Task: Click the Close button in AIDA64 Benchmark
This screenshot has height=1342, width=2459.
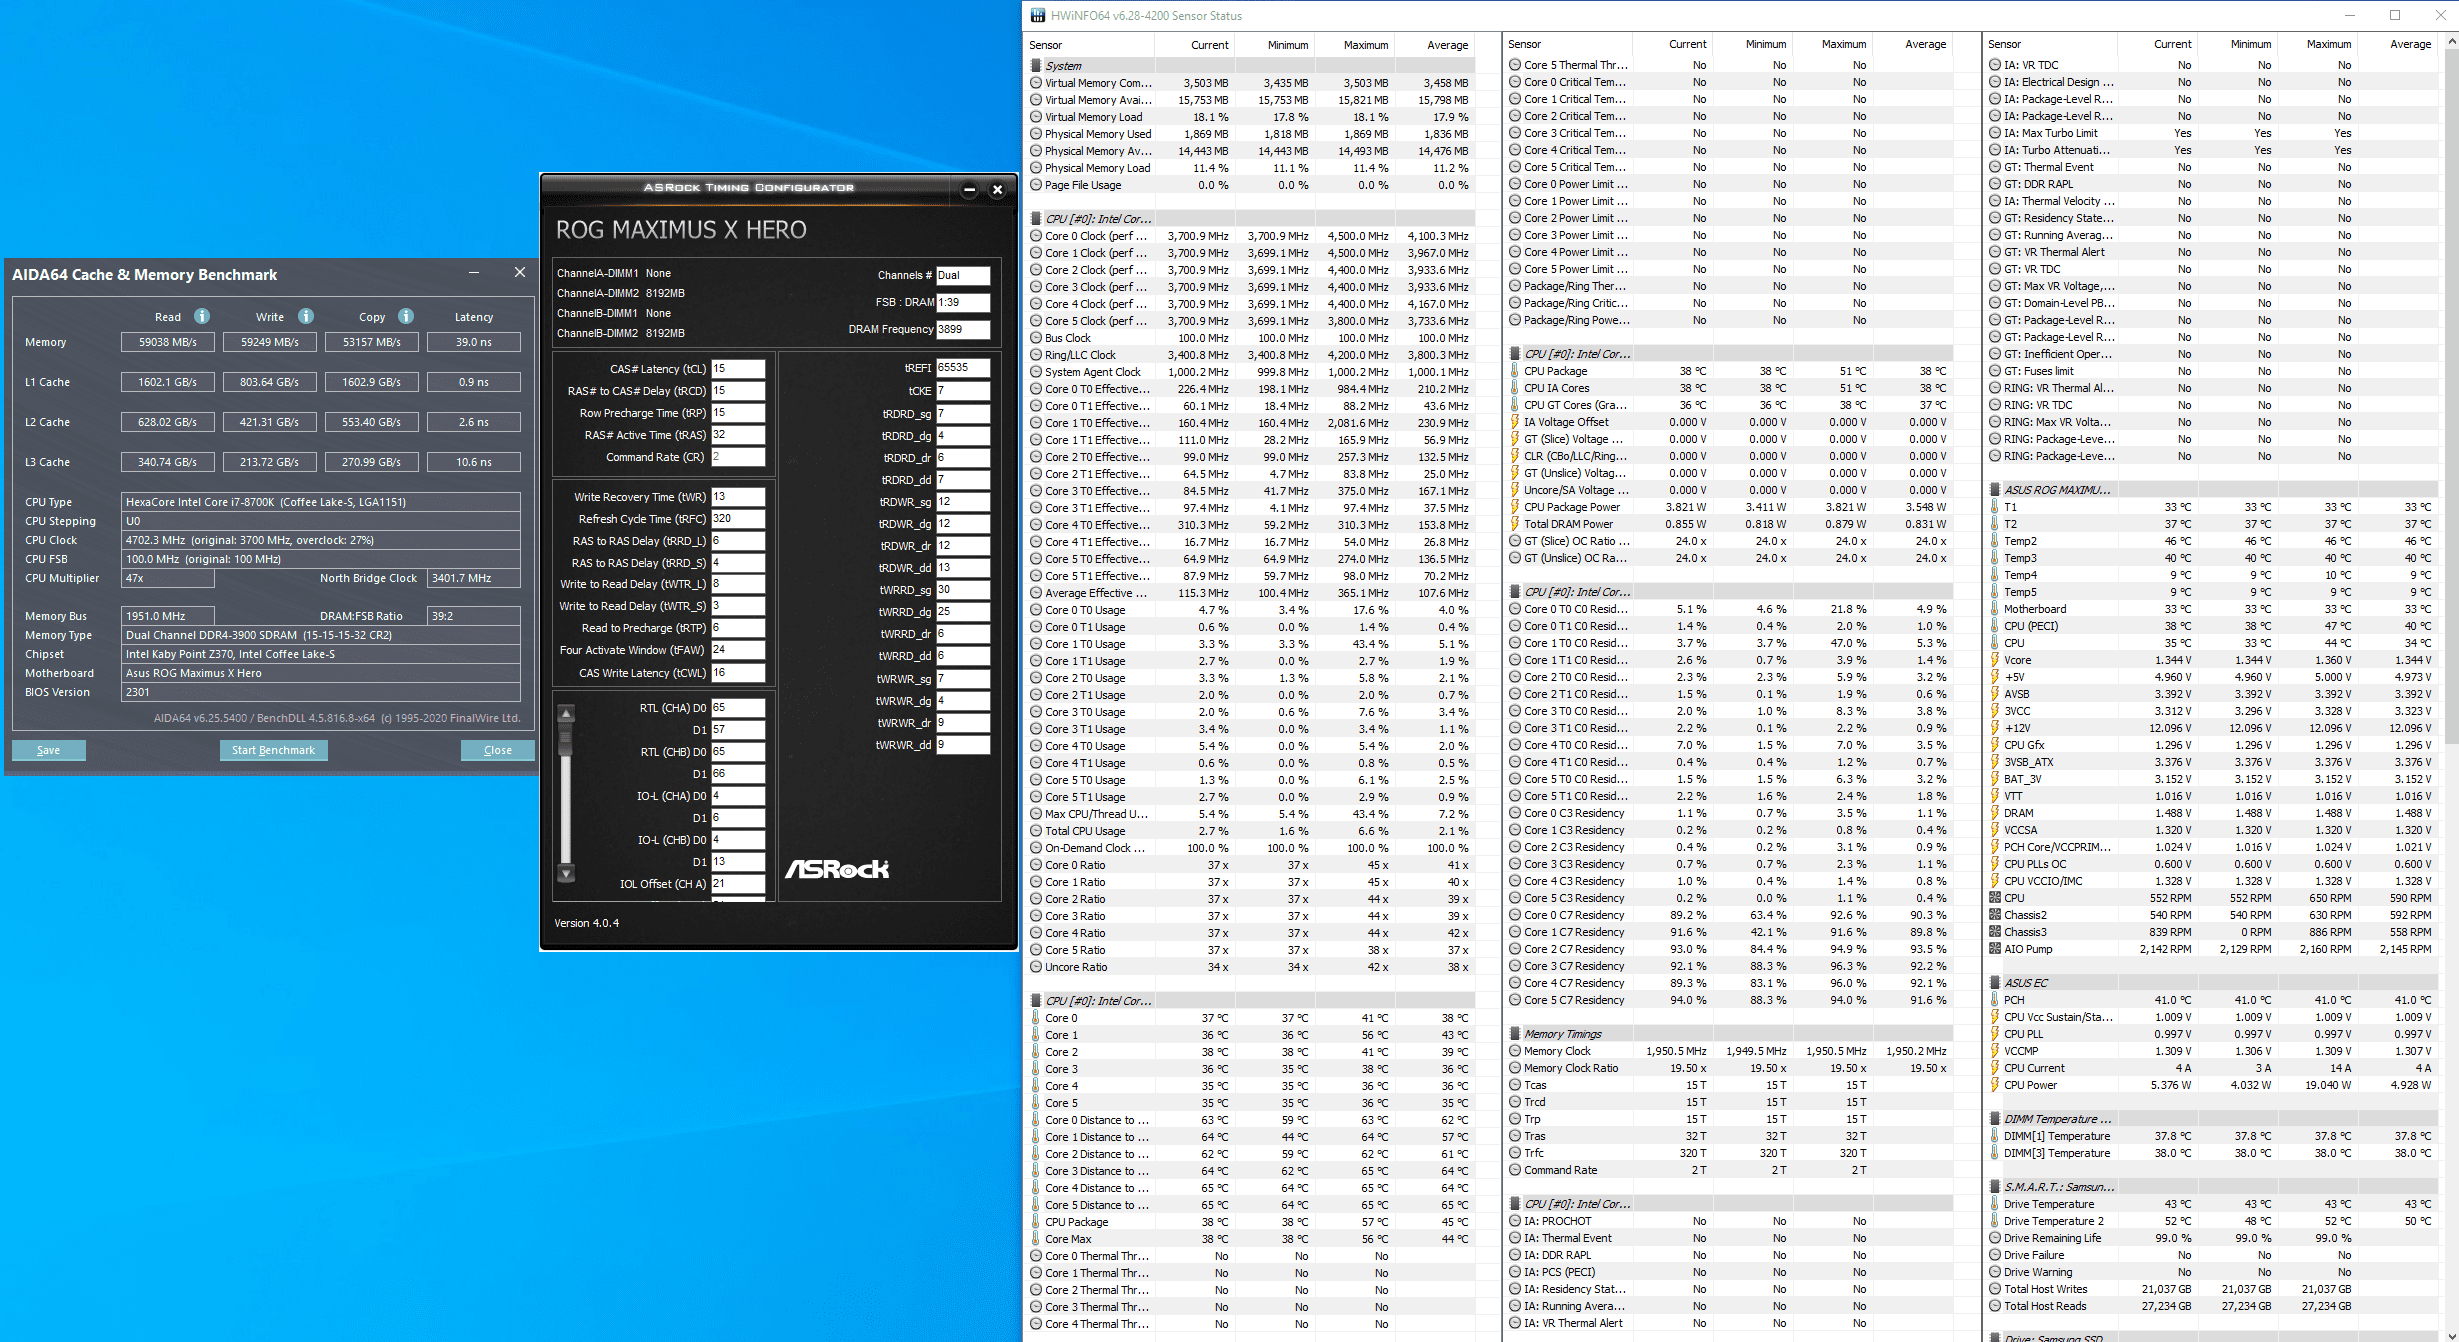Action: [497, 750]
